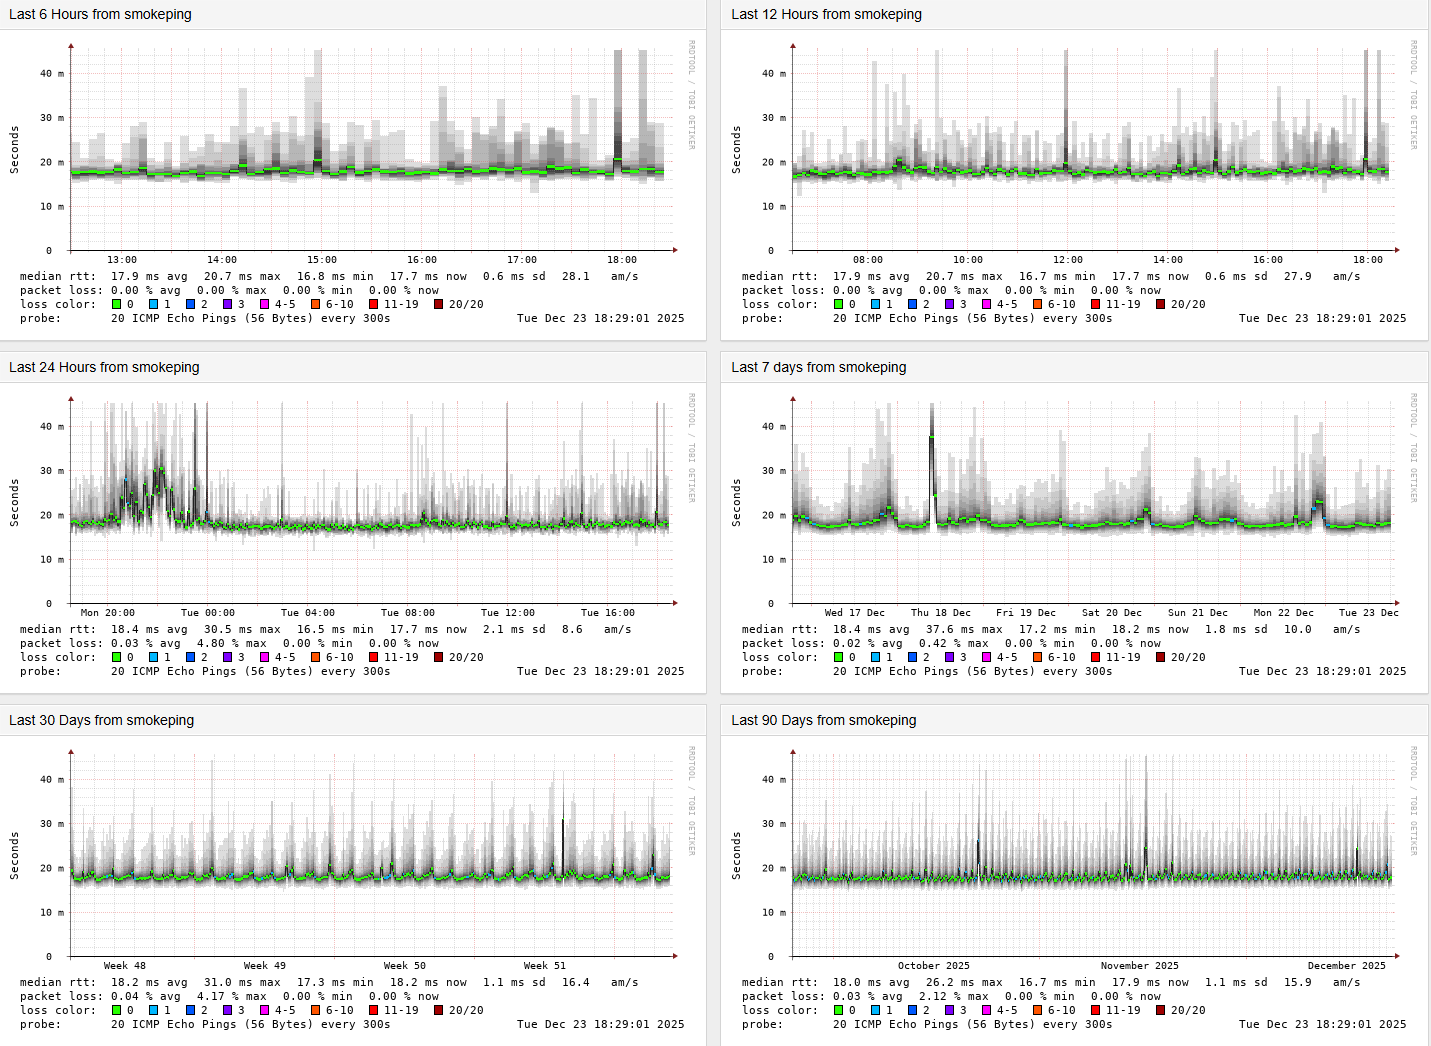The image size is (1431, 1046).
Task: Click Thu 18 Dec on the 7 days axis
Action: coord(940,613)
